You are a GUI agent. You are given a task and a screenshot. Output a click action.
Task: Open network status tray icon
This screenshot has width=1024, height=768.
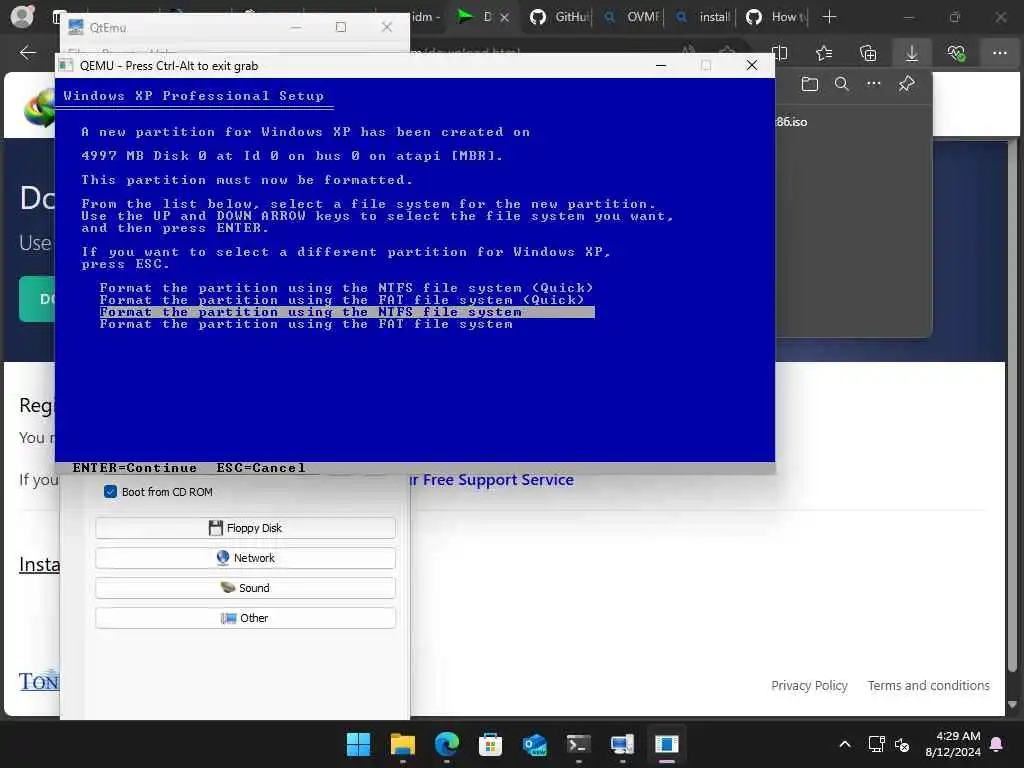pos(876,744)
